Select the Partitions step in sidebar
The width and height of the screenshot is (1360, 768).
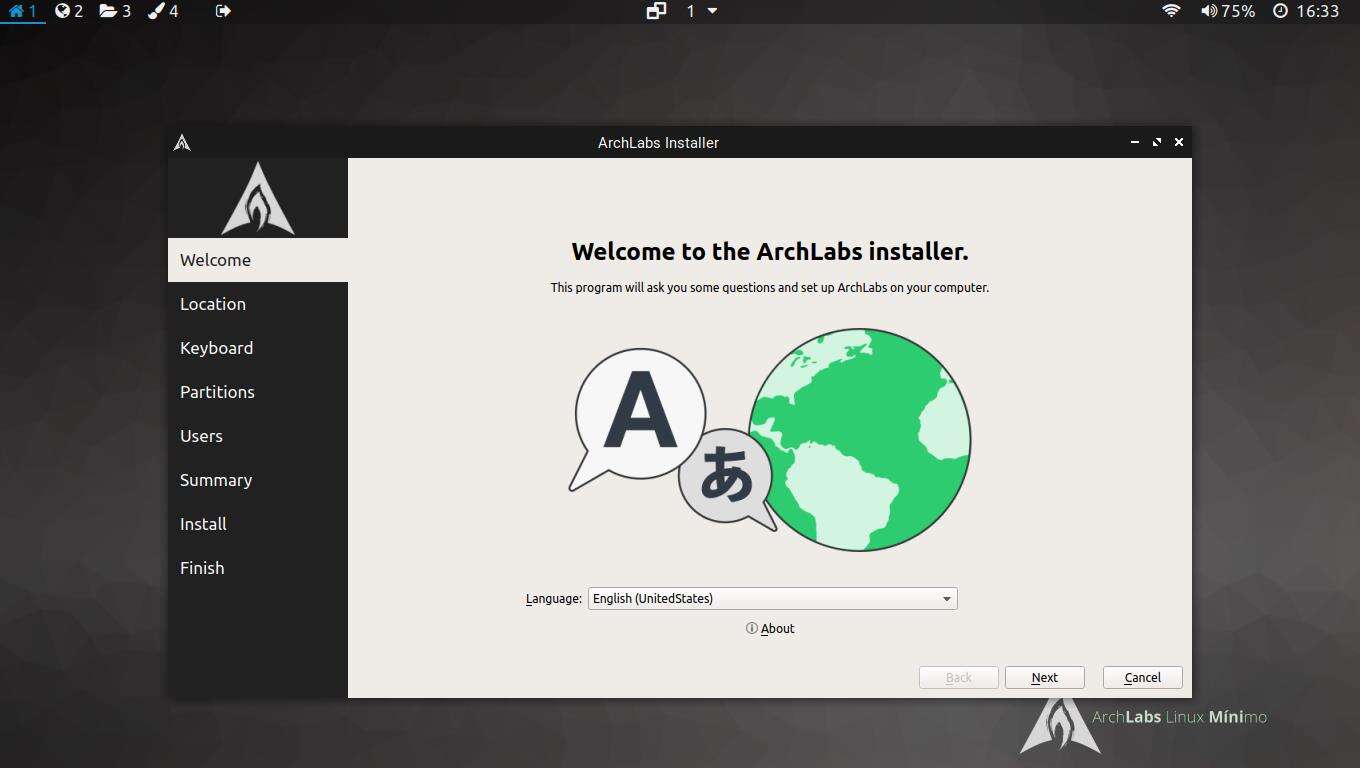[258, 392]
